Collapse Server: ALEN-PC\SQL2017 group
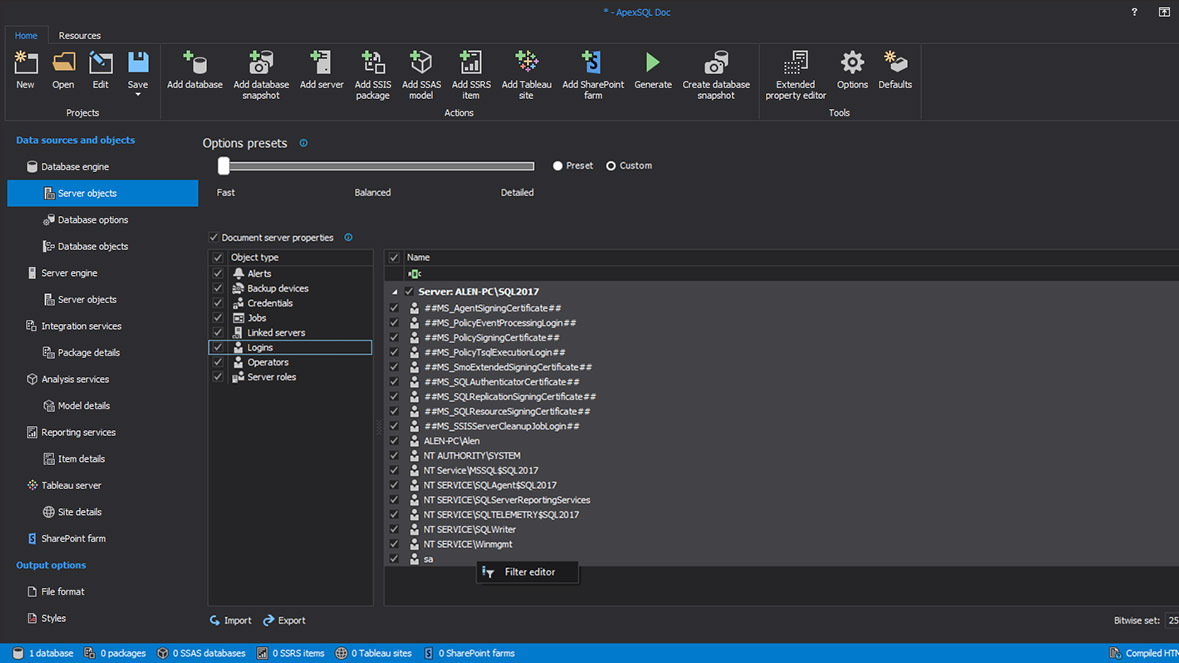Viewport: 1179px width, 663px height. pos(395,292)
